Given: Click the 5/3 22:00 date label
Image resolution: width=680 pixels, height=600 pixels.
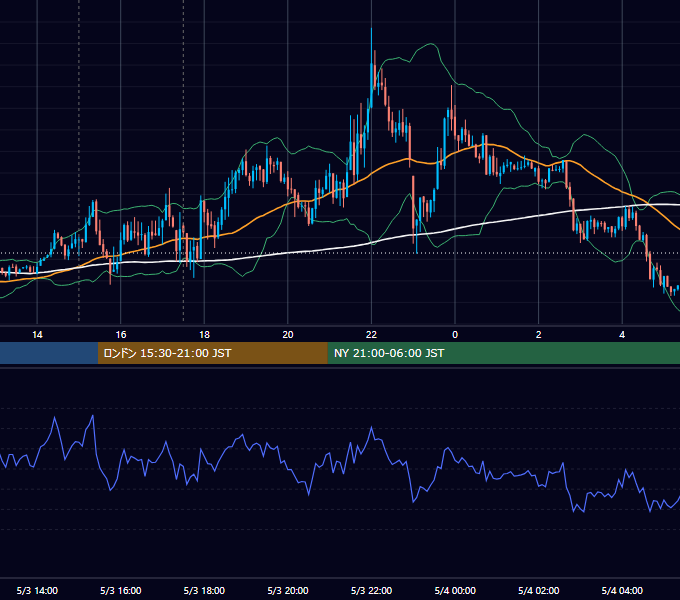Looking at the screenshot, I should coord(371,590).
